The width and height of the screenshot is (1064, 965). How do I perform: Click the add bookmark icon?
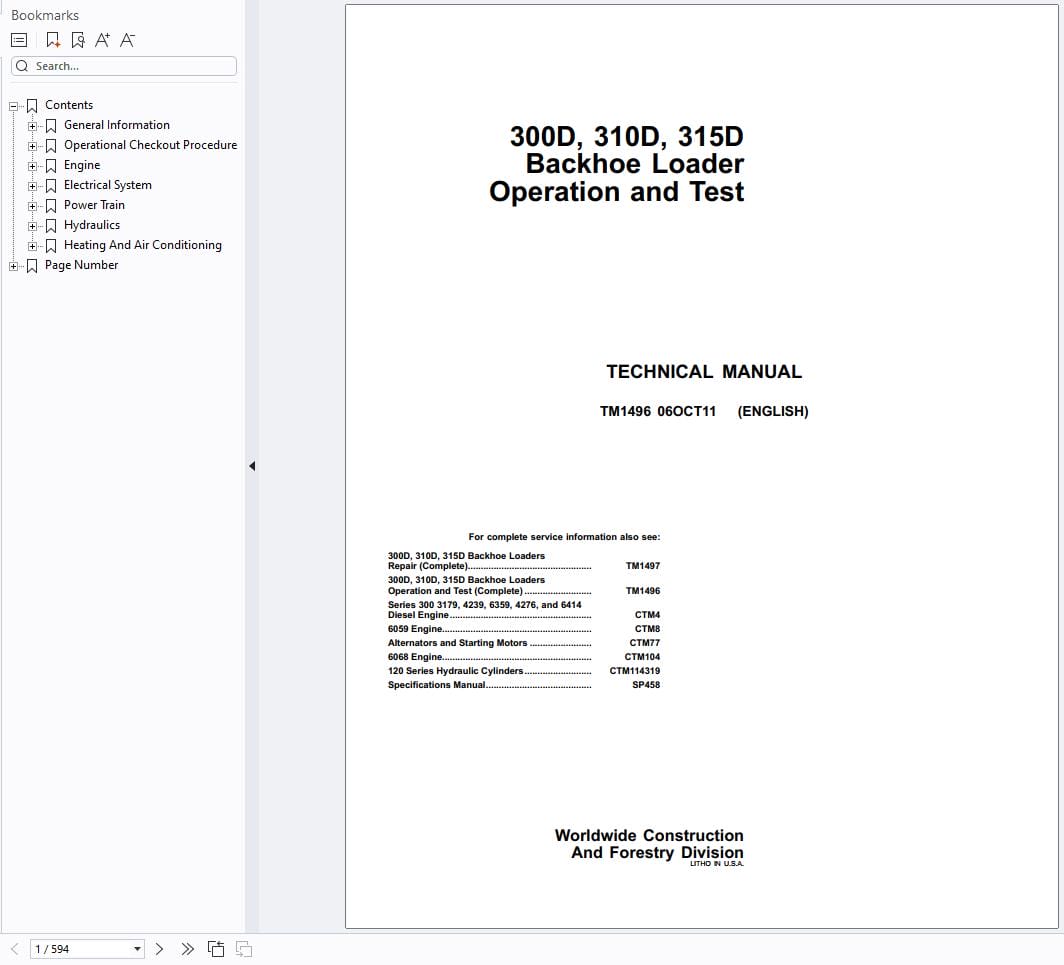click(x=53, y=40)
